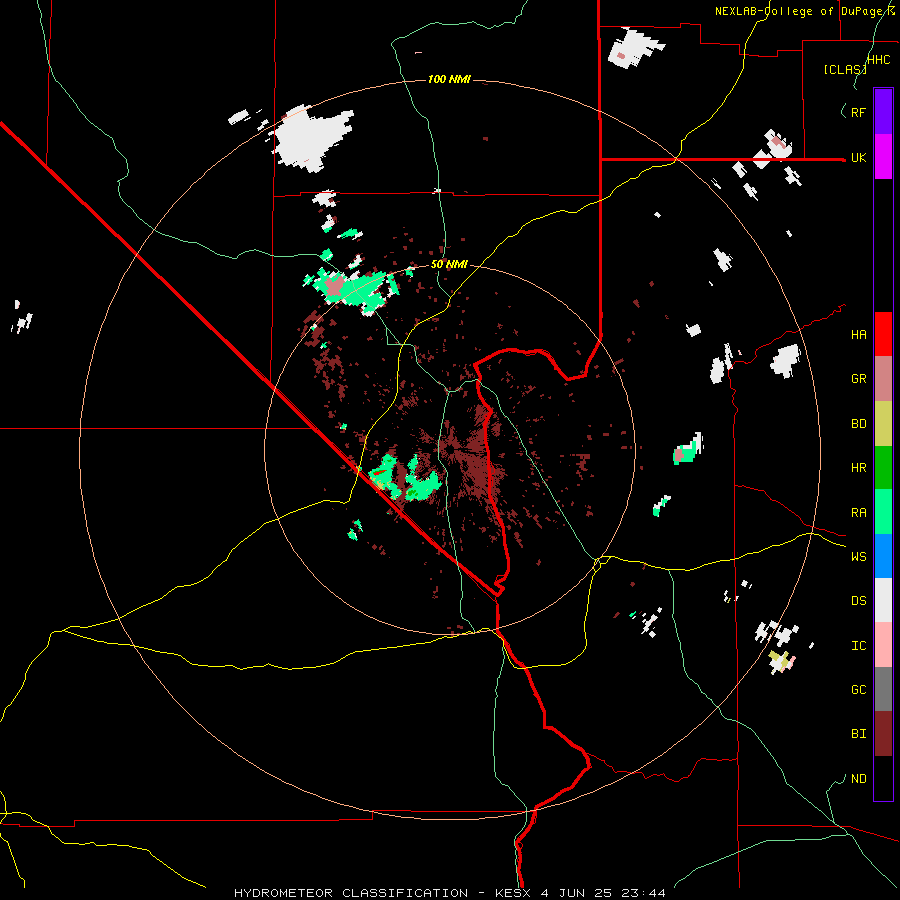
Task: Click the 'BI' legend label
Action: pyautogui.click(x=858, y=734)
